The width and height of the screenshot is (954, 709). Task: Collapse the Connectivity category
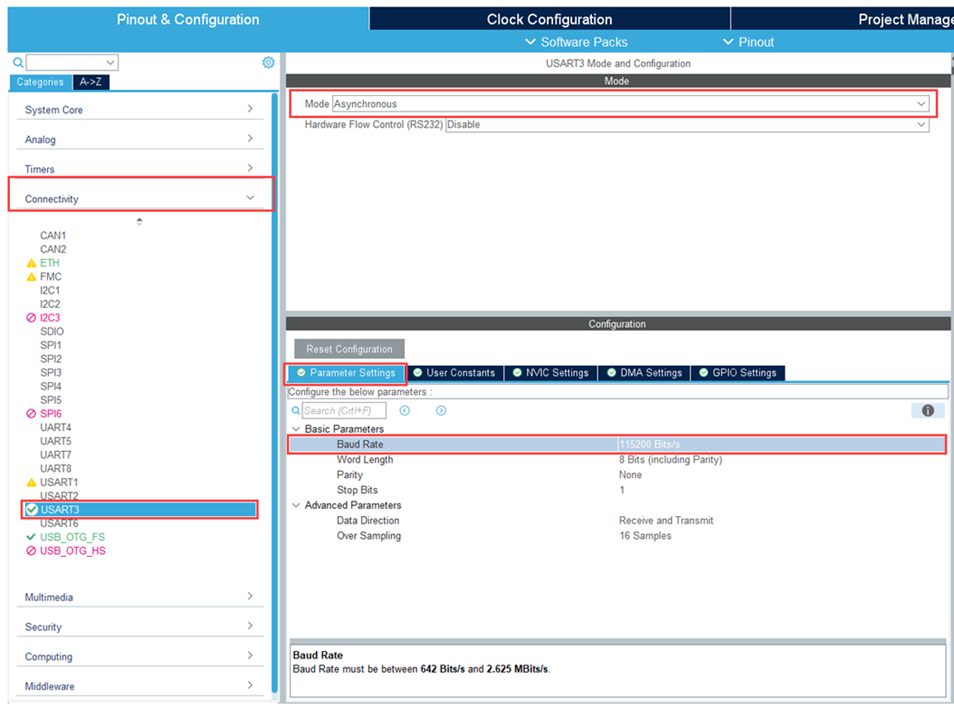[250, 198]
